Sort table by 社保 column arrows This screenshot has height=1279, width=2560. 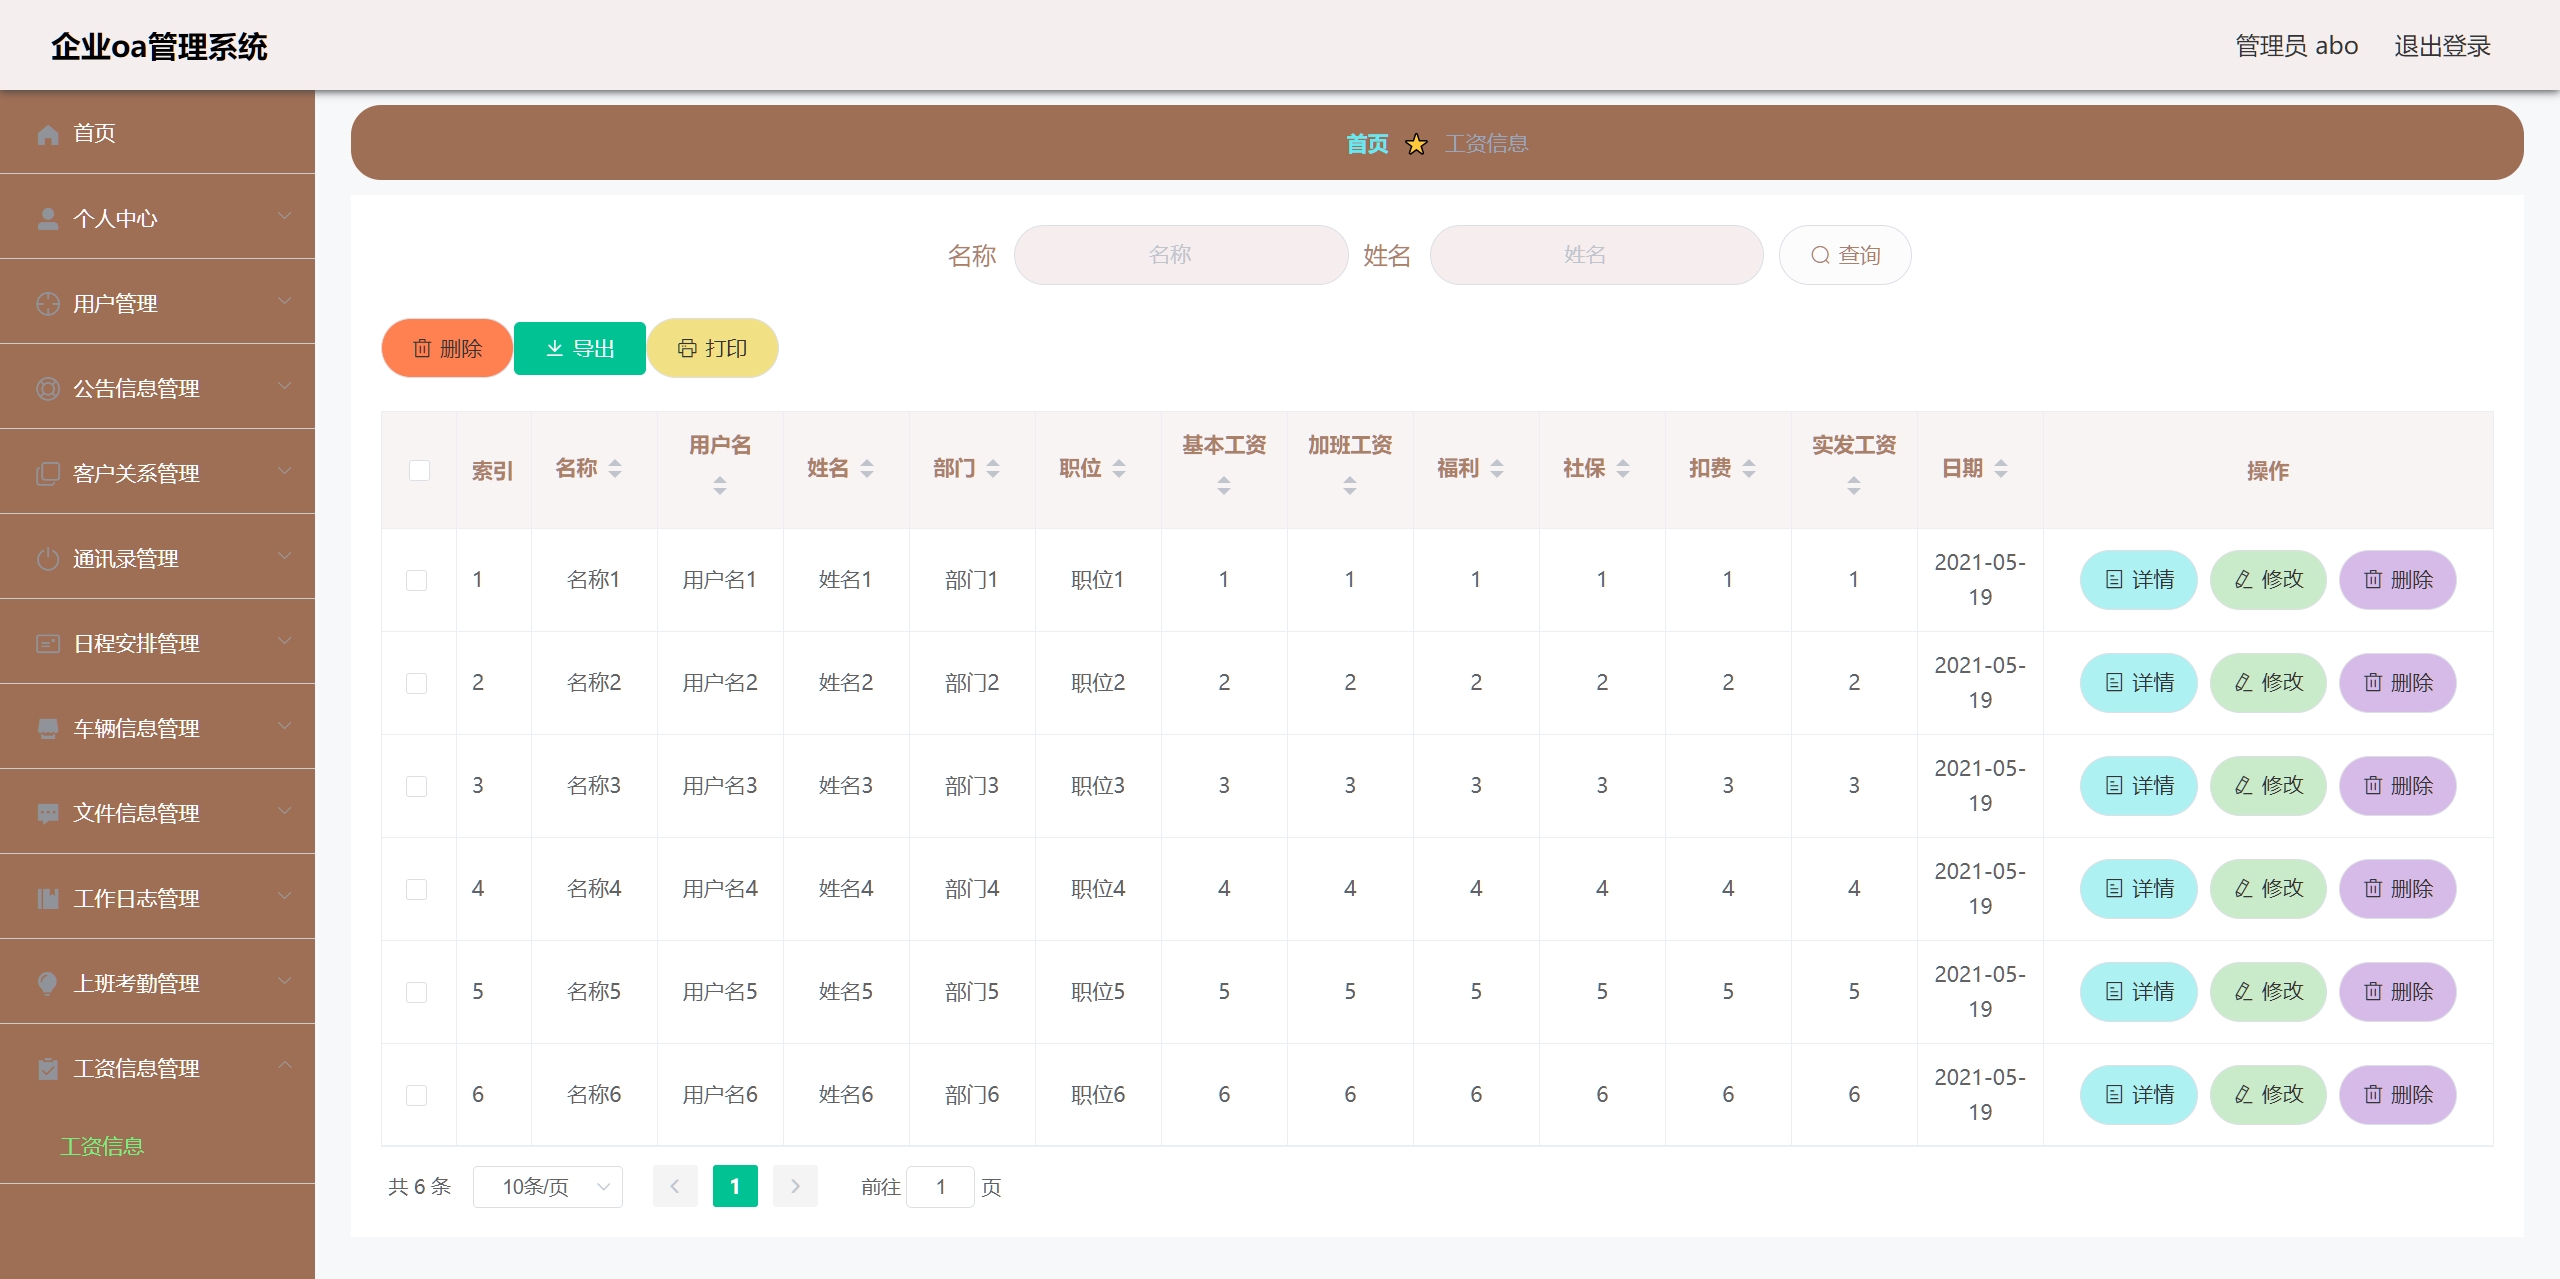point(1623,468)
